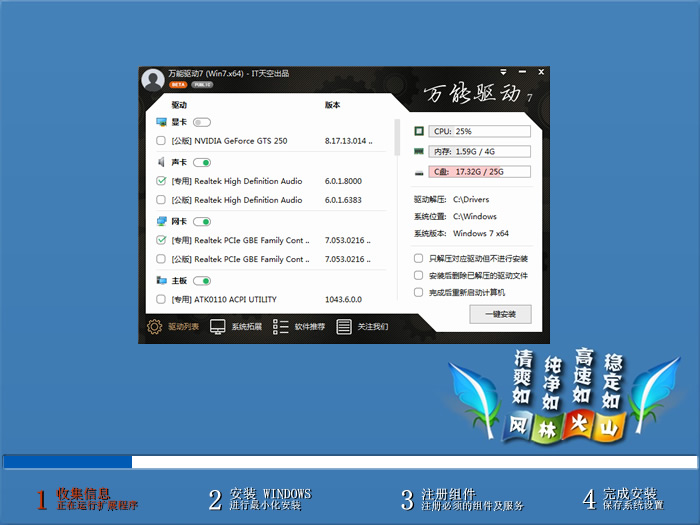Viewport: 700px width, 525px height.
Task: Minimize the 万能驱动7 window
Action: tap(522, 72)
